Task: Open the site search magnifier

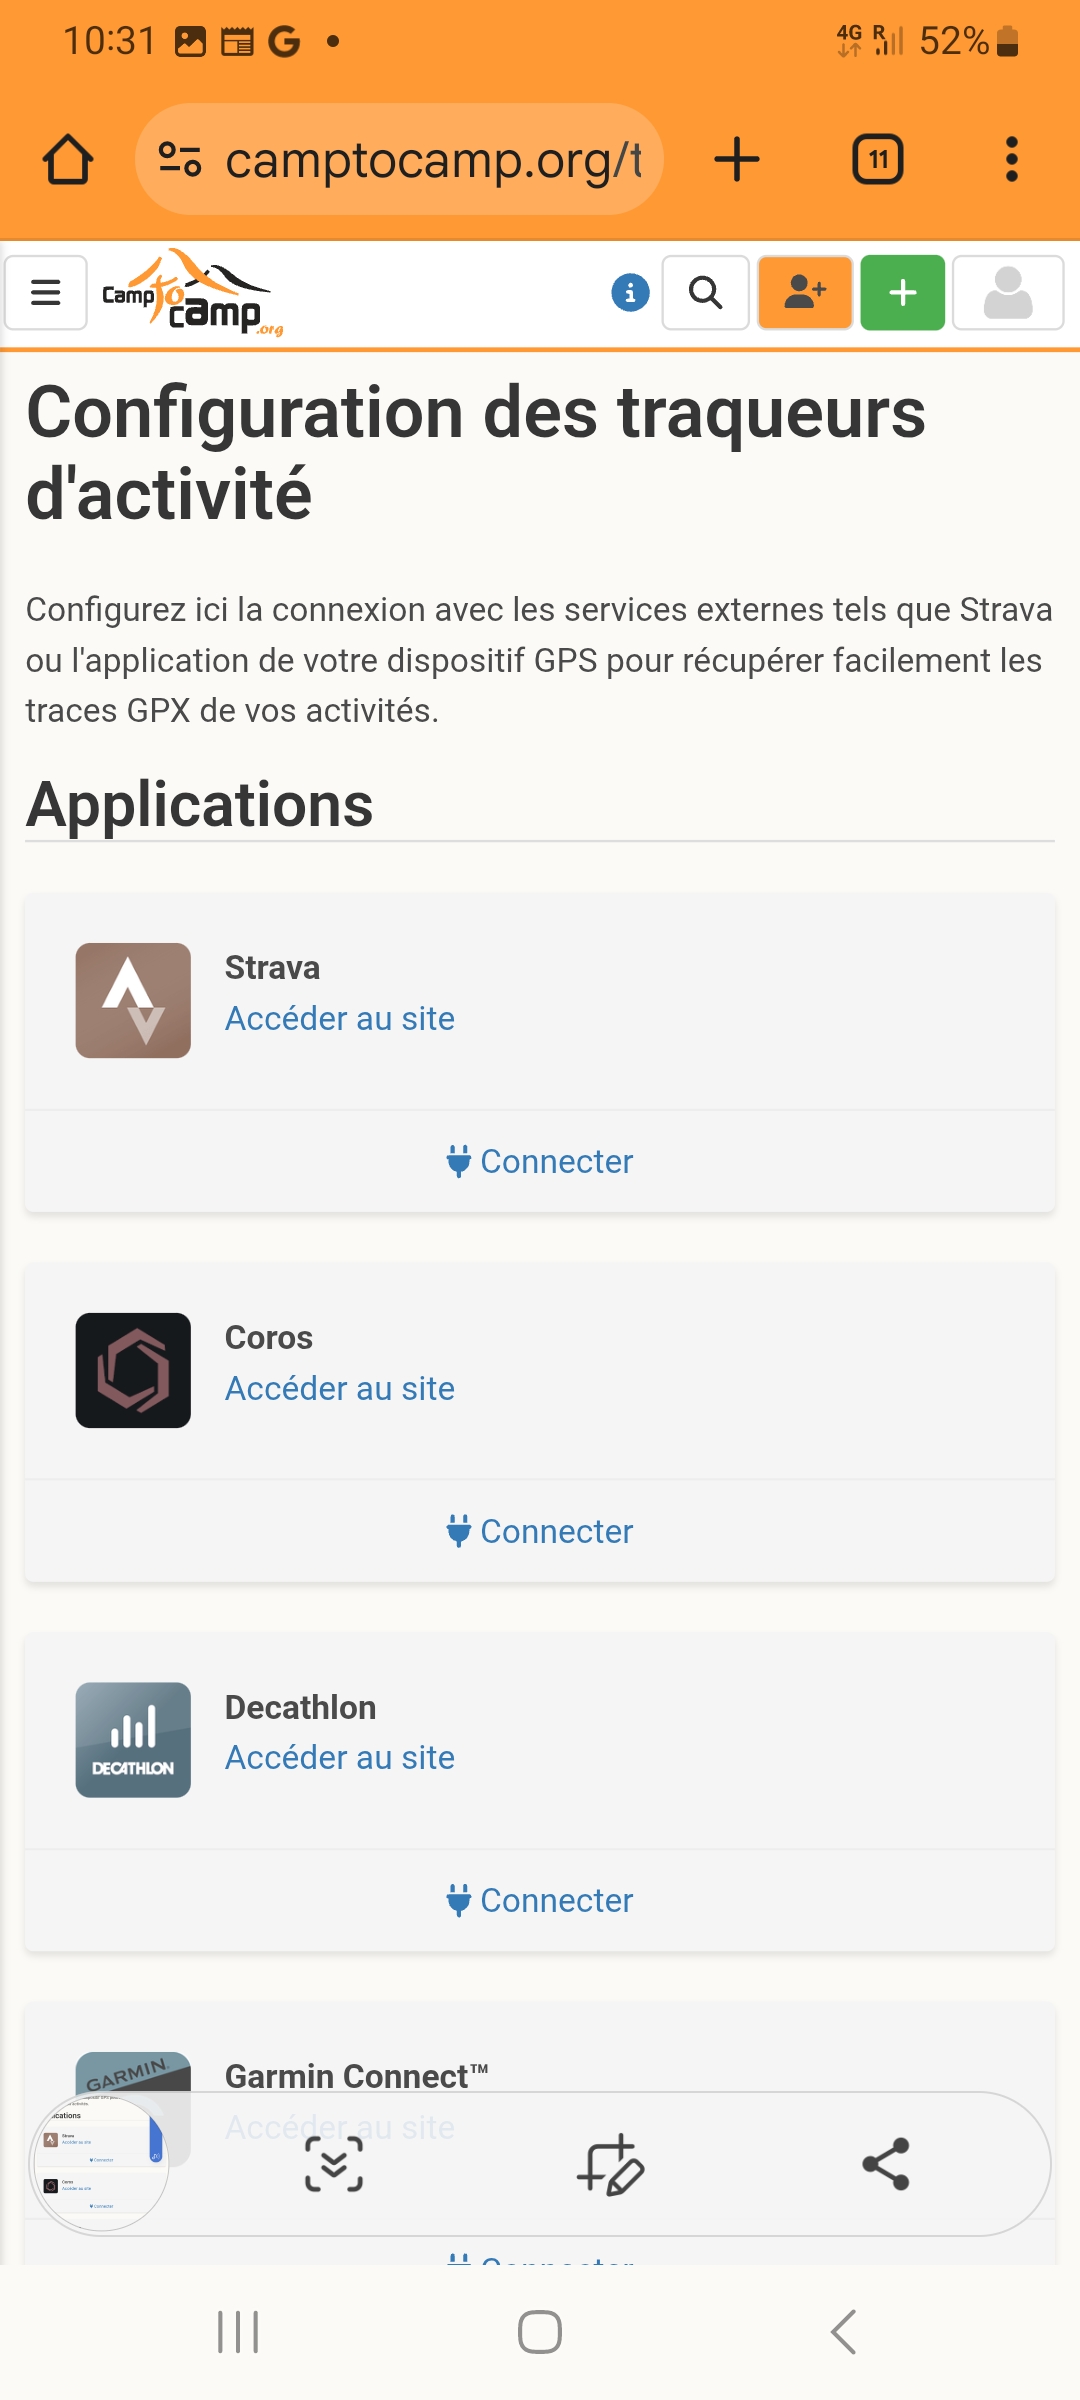Action: pos(706,293)
